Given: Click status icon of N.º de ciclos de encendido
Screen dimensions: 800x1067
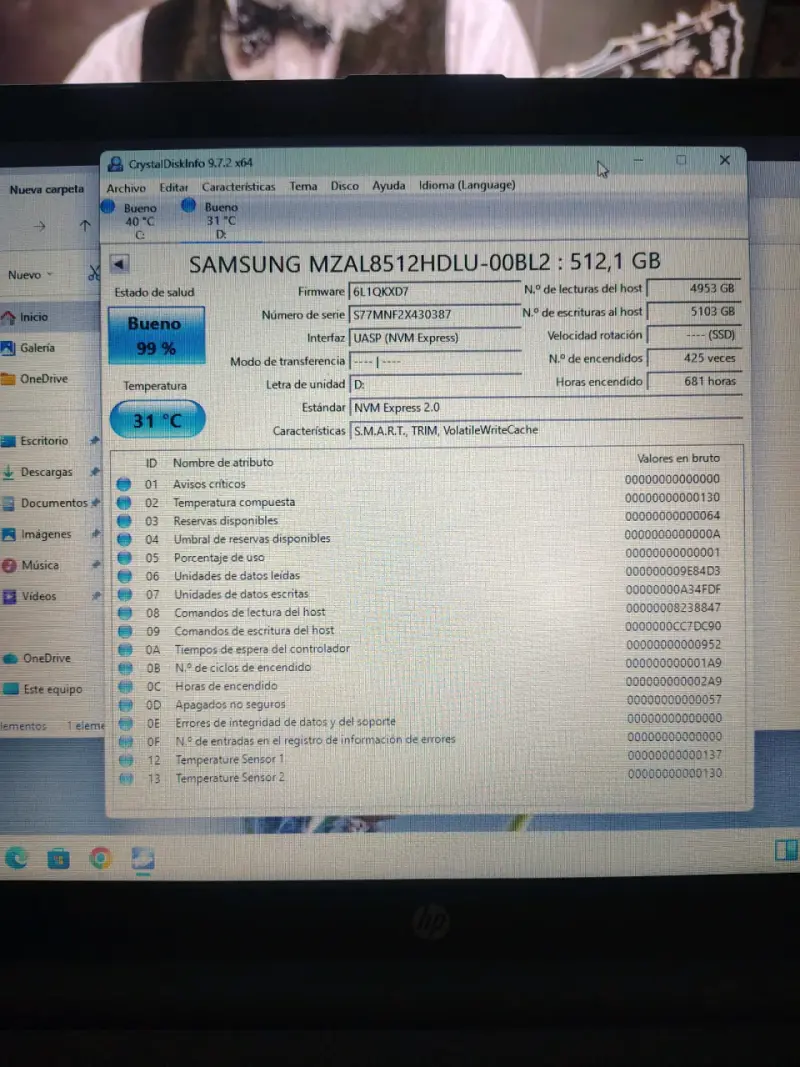Looking at the screenshot, I should pos(126,668).
